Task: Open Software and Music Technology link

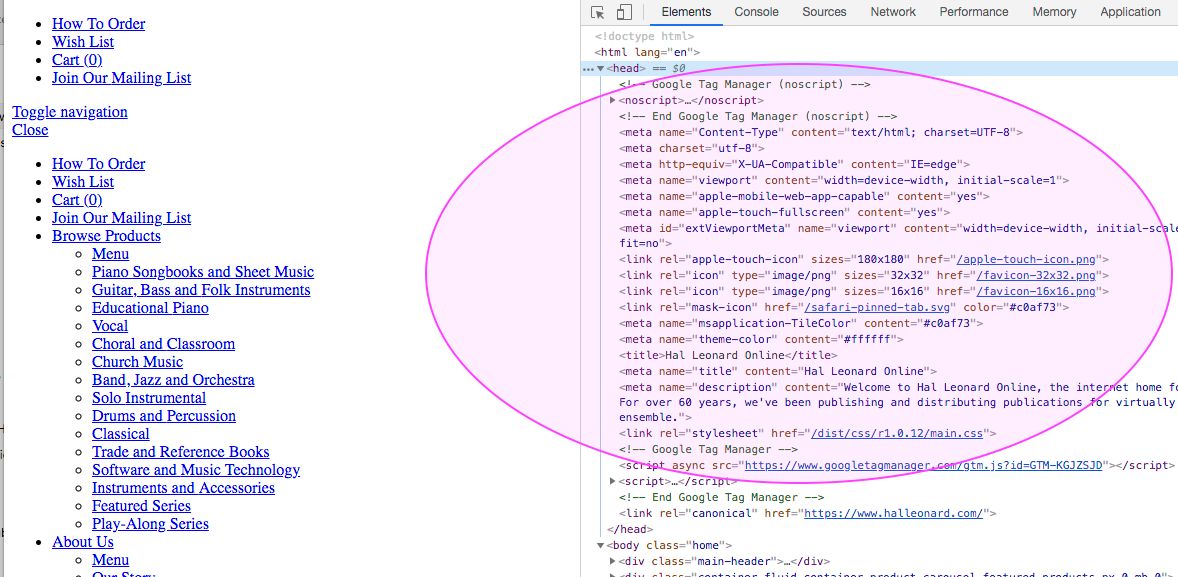Action: [196, 470]
